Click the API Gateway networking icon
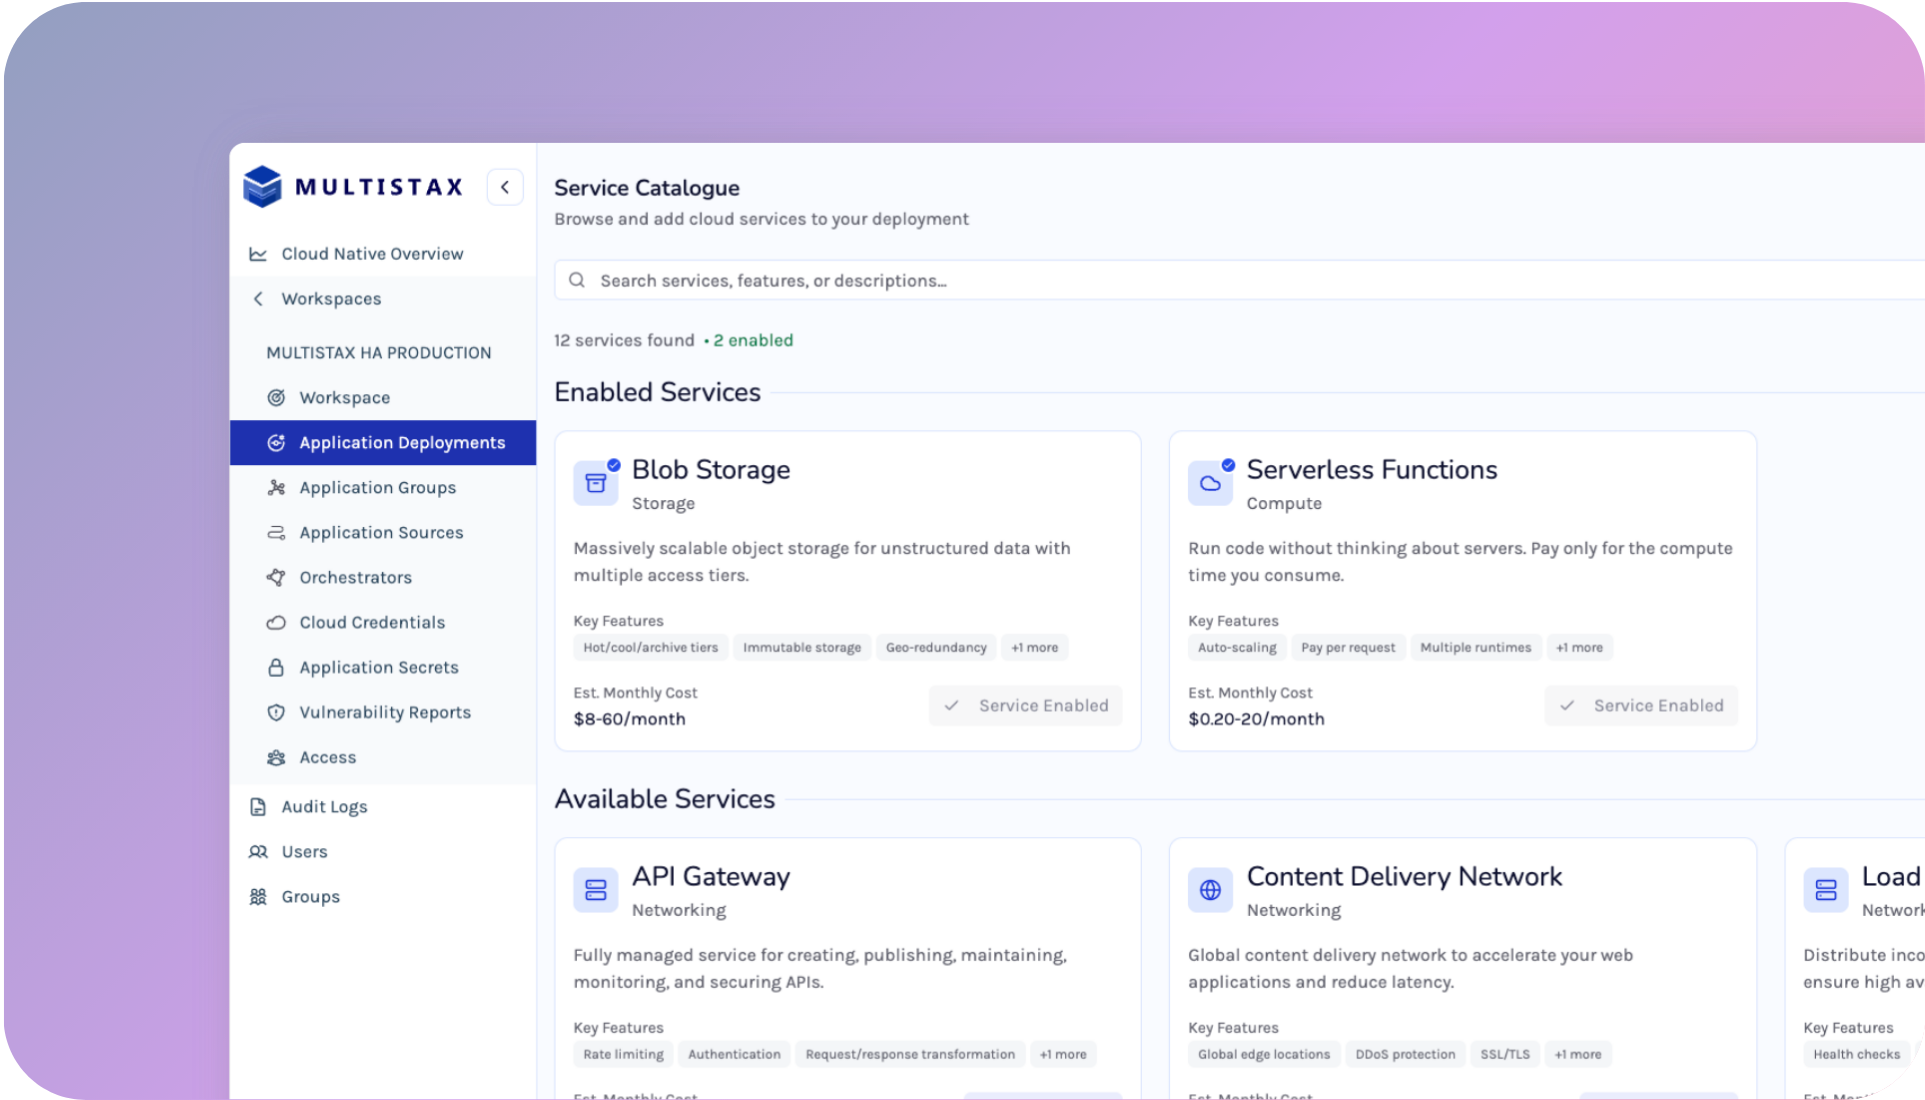This screenshot has width=1925, height=1100. pos(595,889)
